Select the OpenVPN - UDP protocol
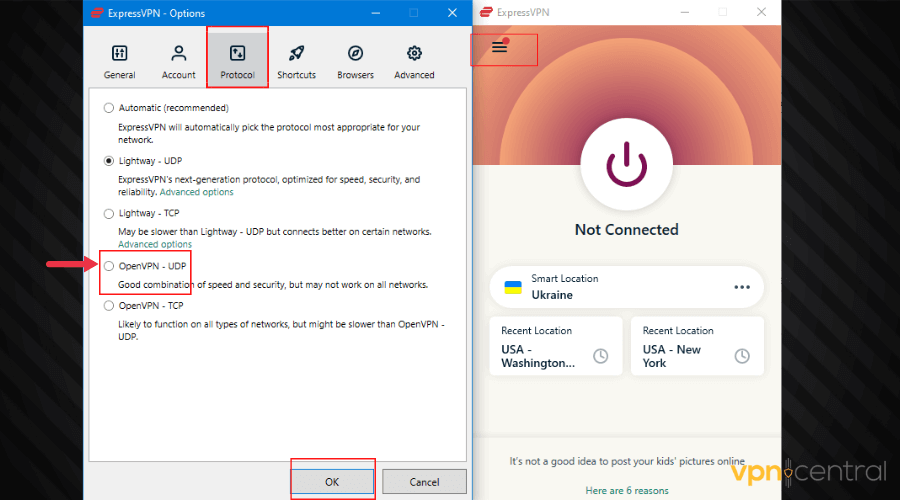900x500 pixels. pyautogui.click(x=108, y=266)
